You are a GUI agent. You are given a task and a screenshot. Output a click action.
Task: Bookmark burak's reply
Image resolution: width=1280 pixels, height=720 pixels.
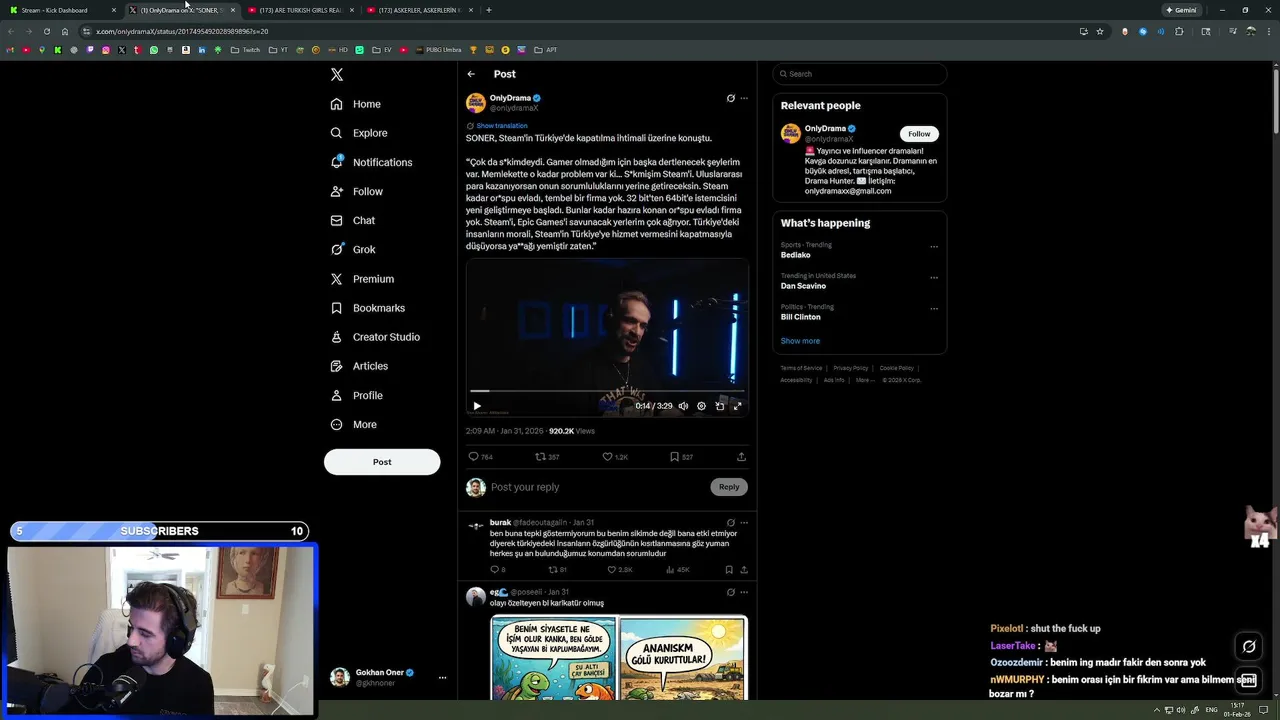pos(729,570)
